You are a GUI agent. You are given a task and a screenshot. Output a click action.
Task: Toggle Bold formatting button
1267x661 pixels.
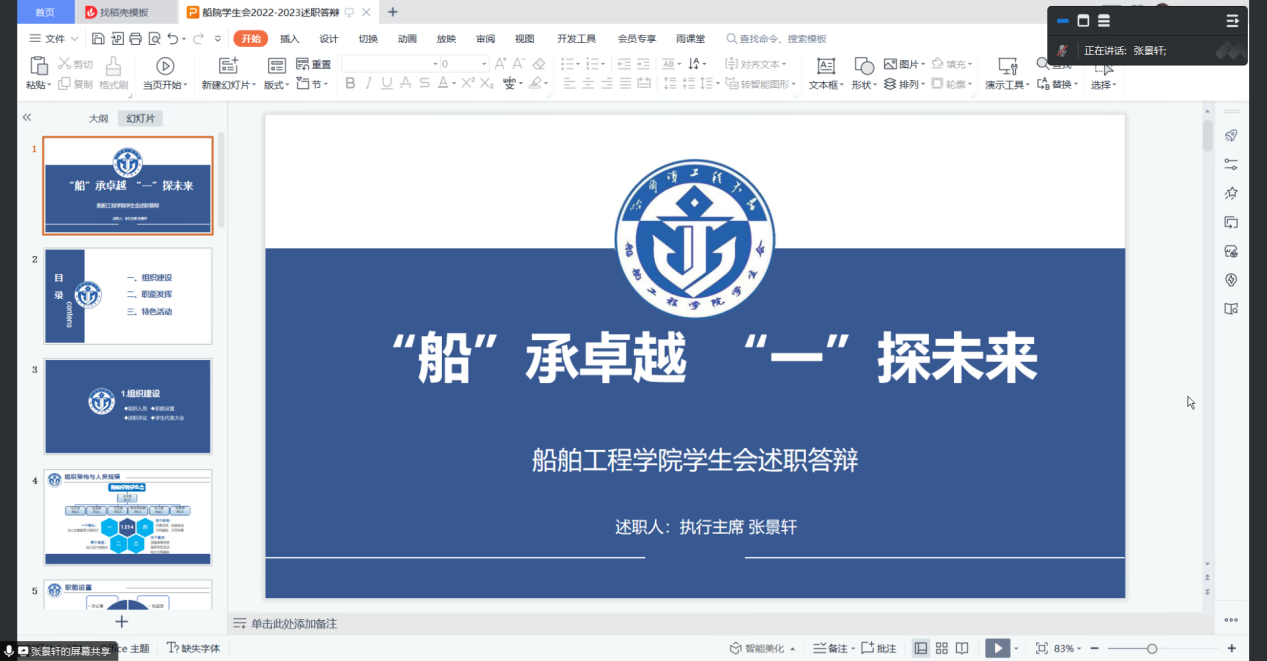pyautogui.click(x=351, y=84)
